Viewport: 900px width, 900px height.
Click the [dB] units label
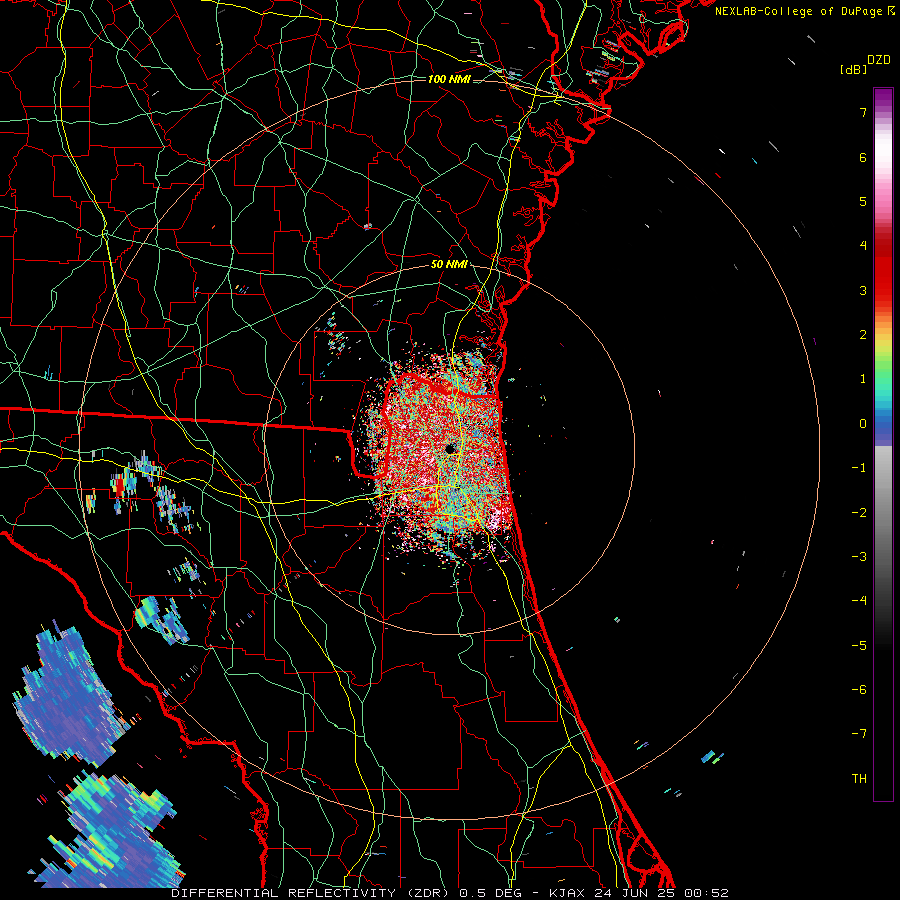[x=854, y=69]
